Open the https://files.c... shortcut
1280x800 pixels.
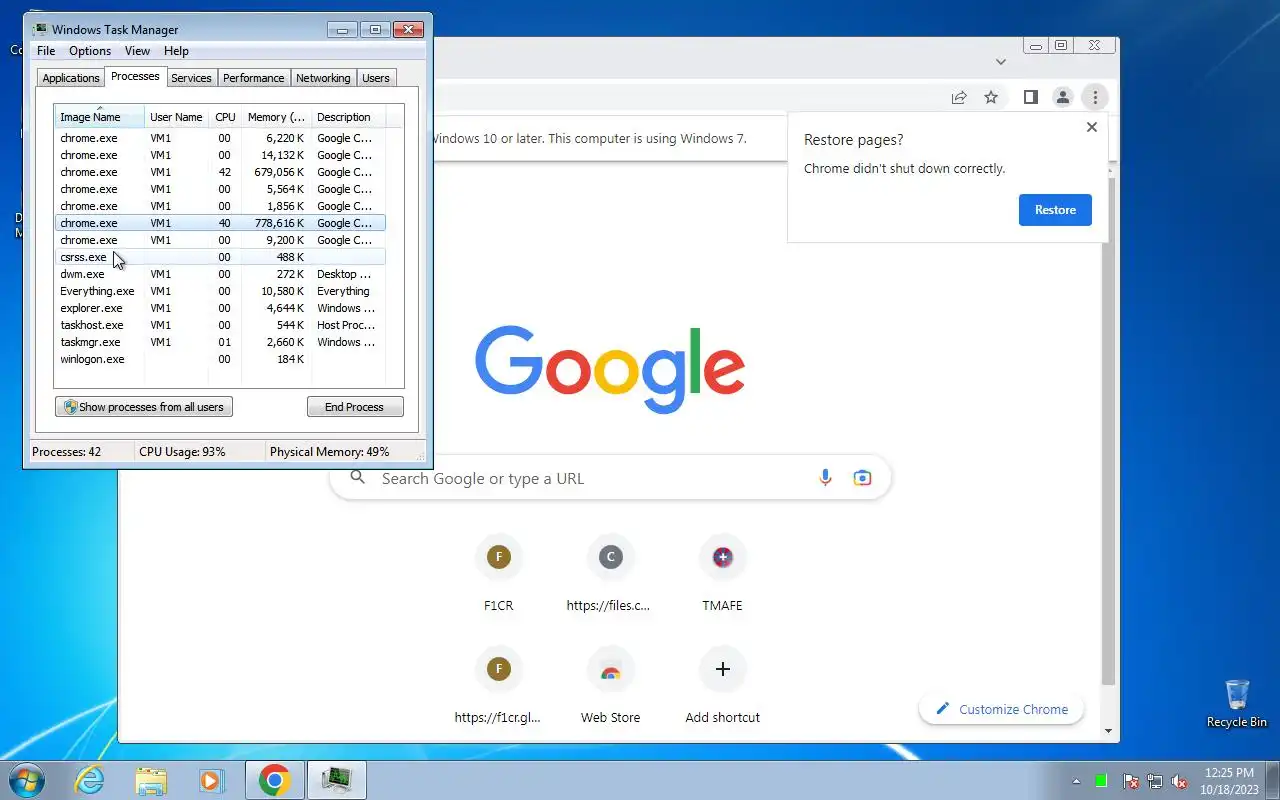coord(610,572)
